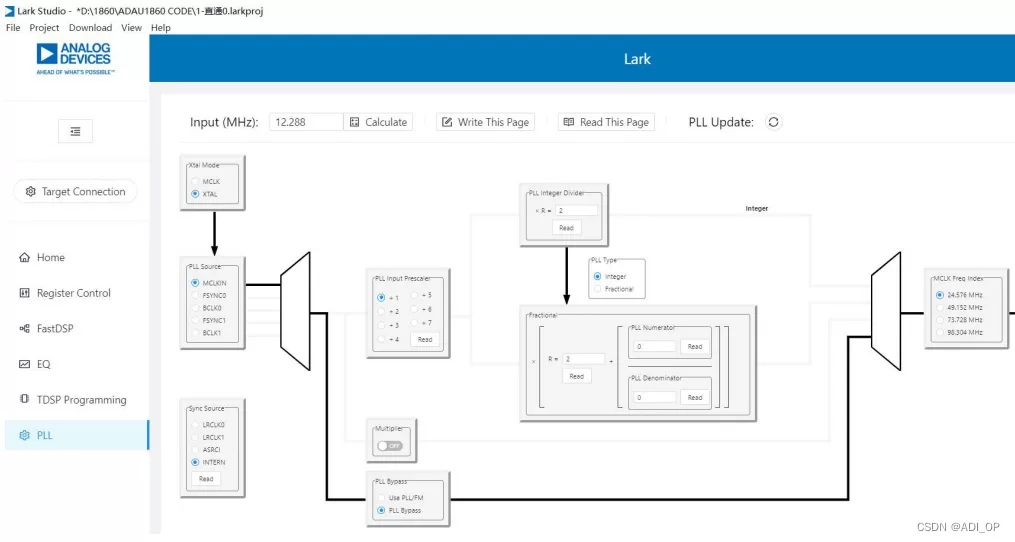Select prescaler divide by 1
Viewport: 1015px width, 542px height.
(381, 298)
